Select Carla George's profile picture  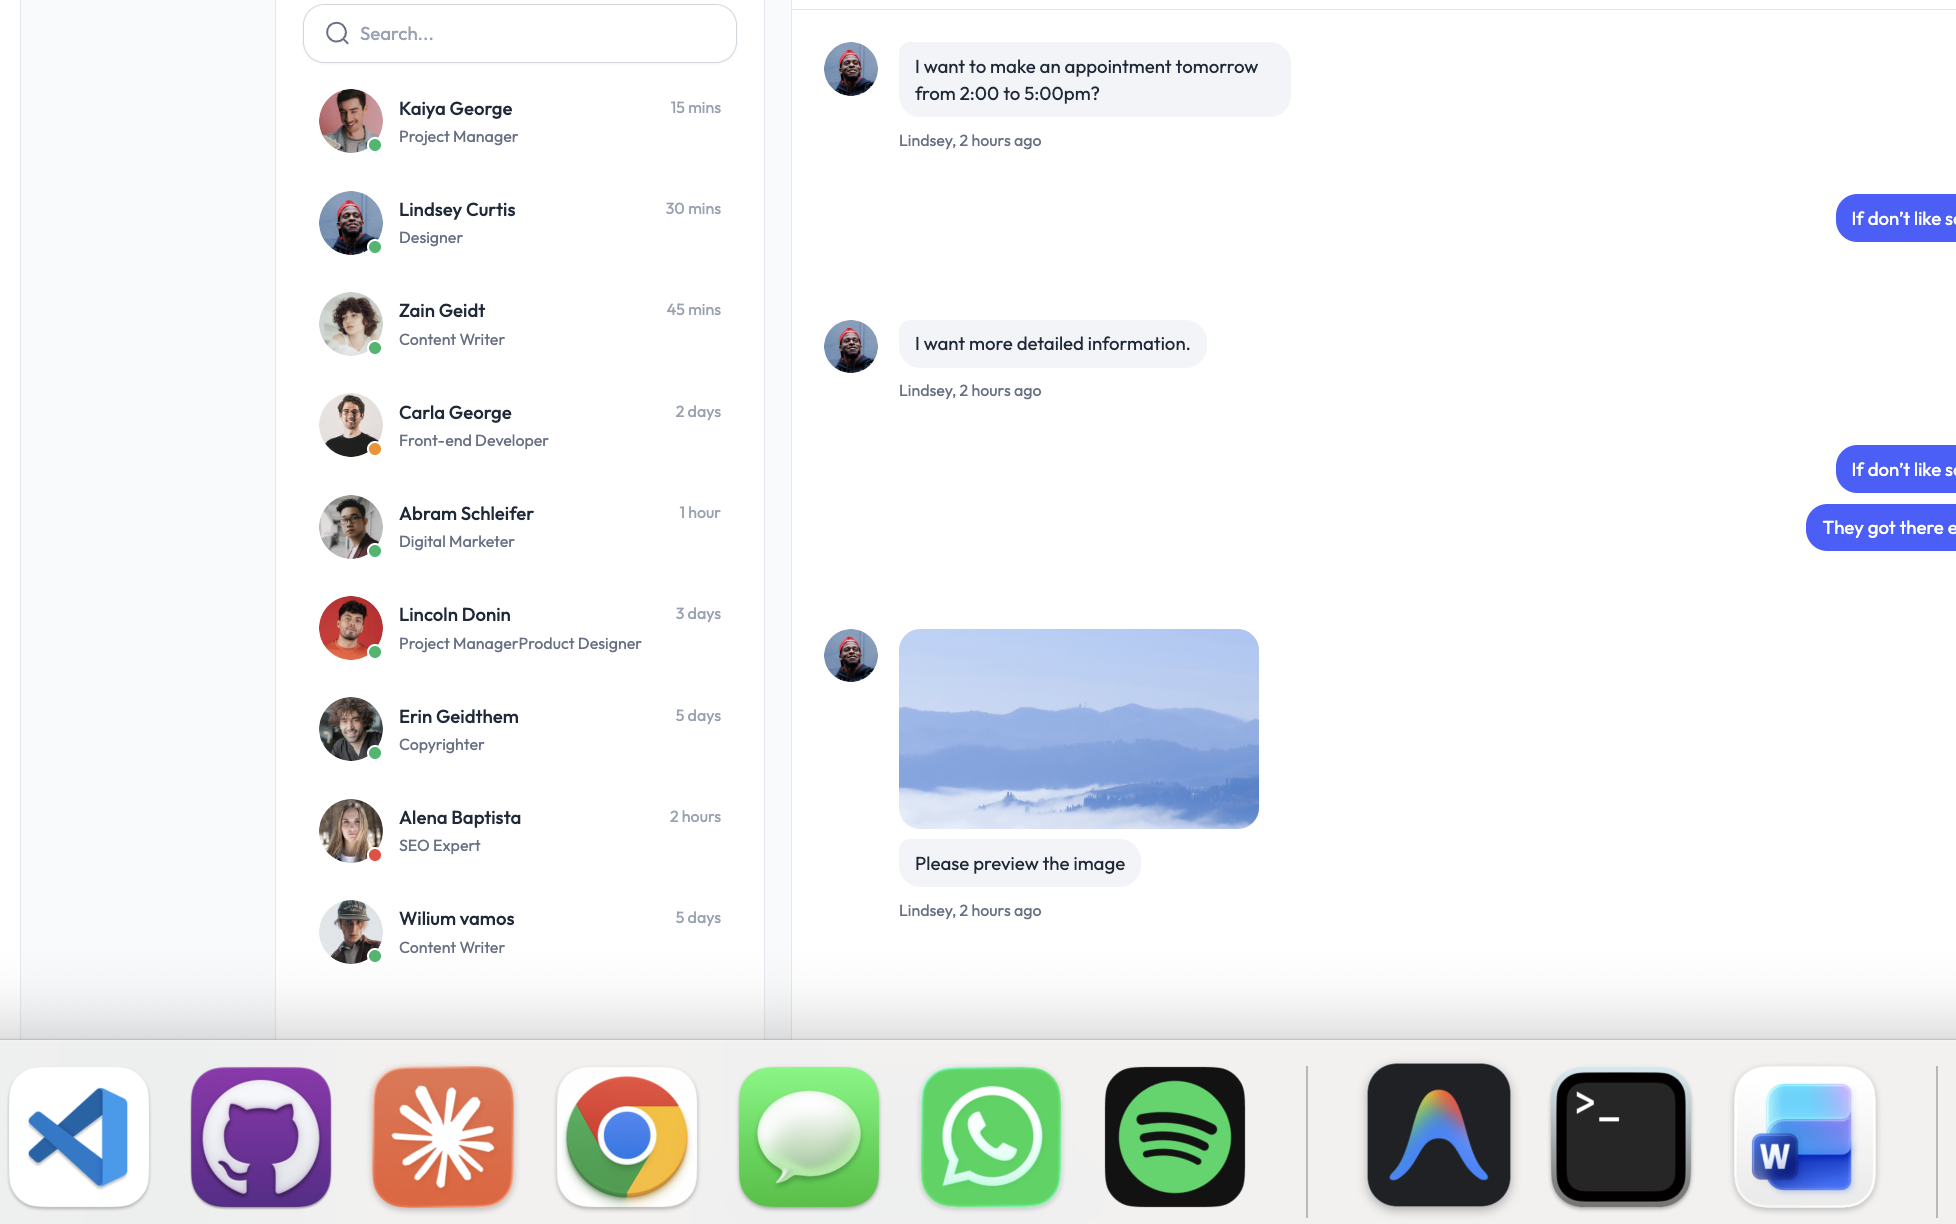pyautogui.click(x=350, y=425)
